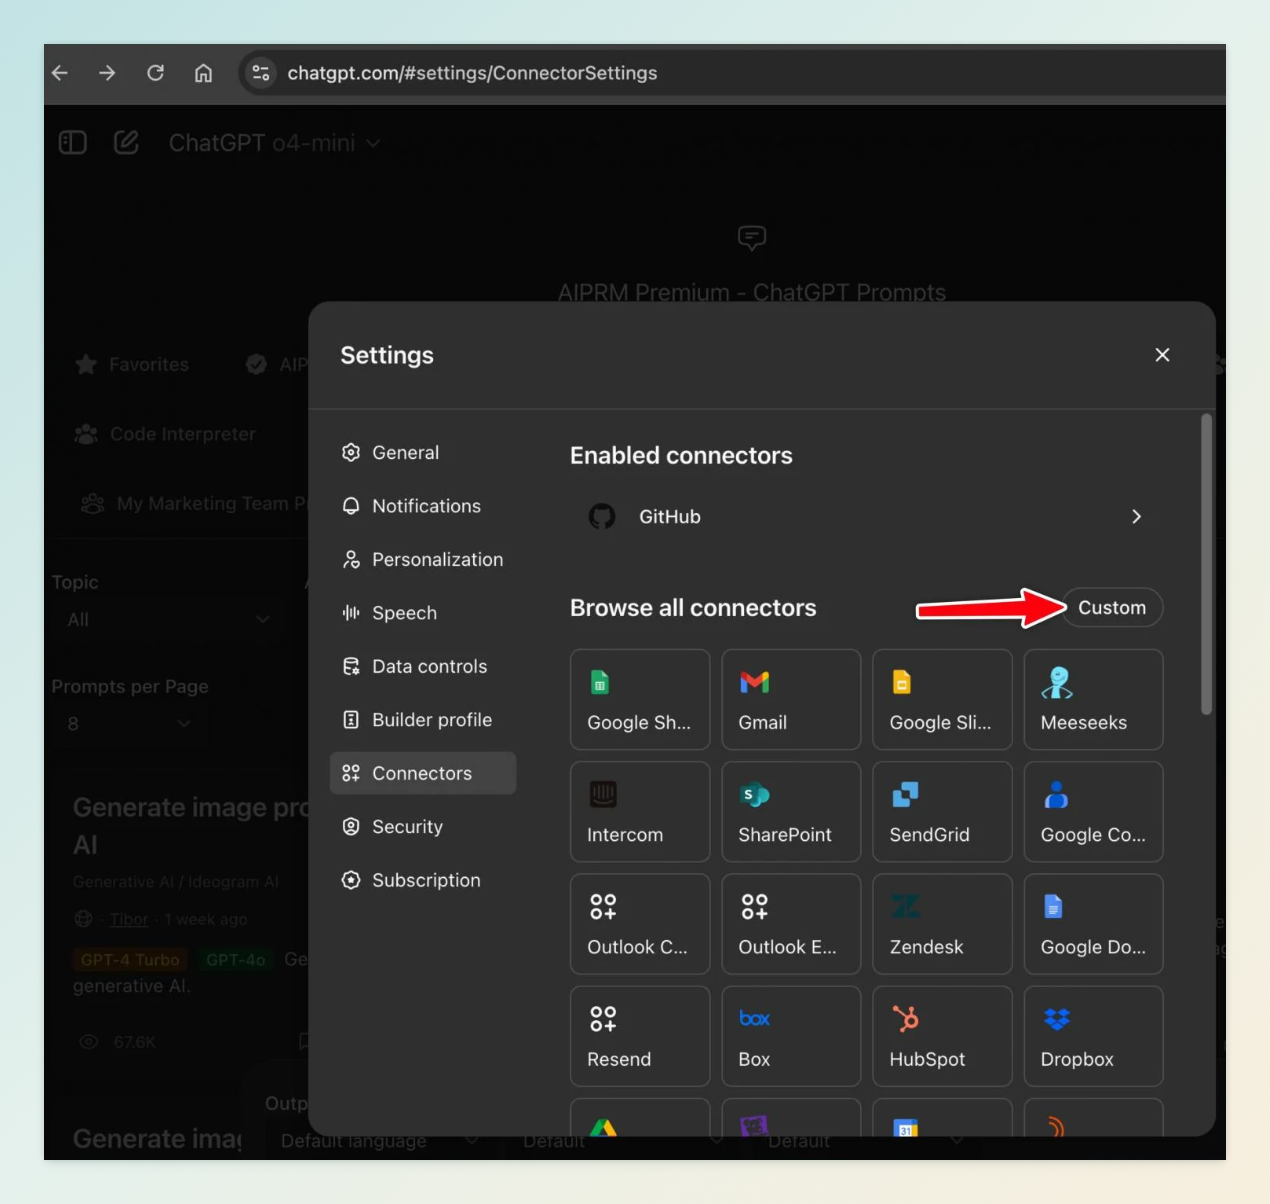
Task: Open the ChatGPT o4-mini model dropdown
Action: pos(274,143)
